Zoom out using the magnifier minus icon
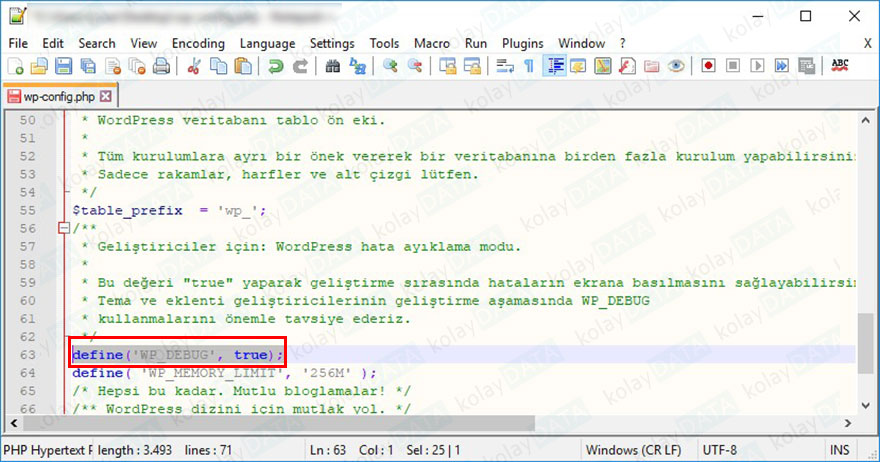 pyautogui.click(x=415, y=66)
